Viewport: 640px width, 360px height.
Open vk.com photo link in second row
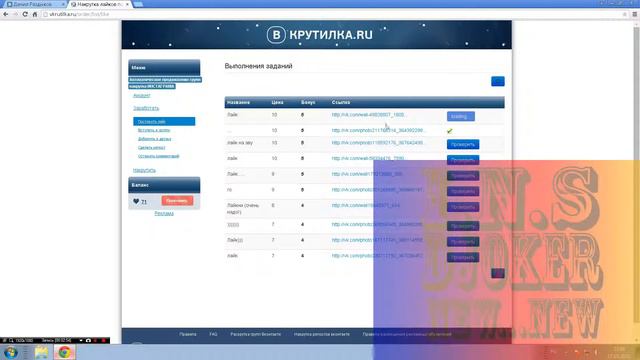tap(379, 130)
